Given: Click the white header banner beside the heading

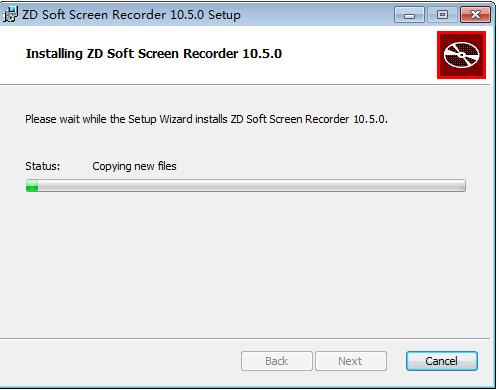Looking at the screenshot, I should [359, 54].
